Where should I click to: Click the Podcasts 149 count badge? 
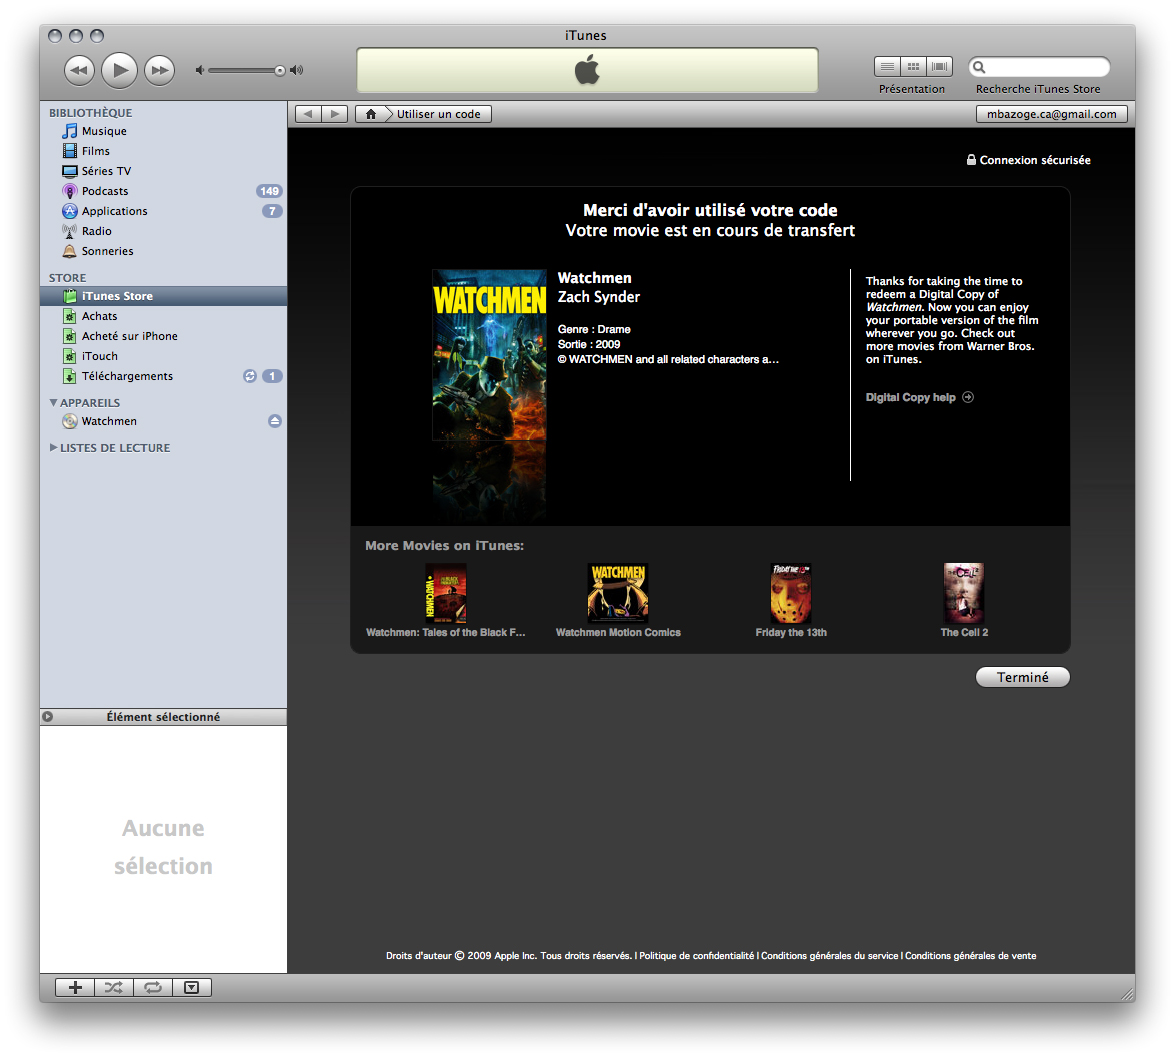(x=269, y=191)
